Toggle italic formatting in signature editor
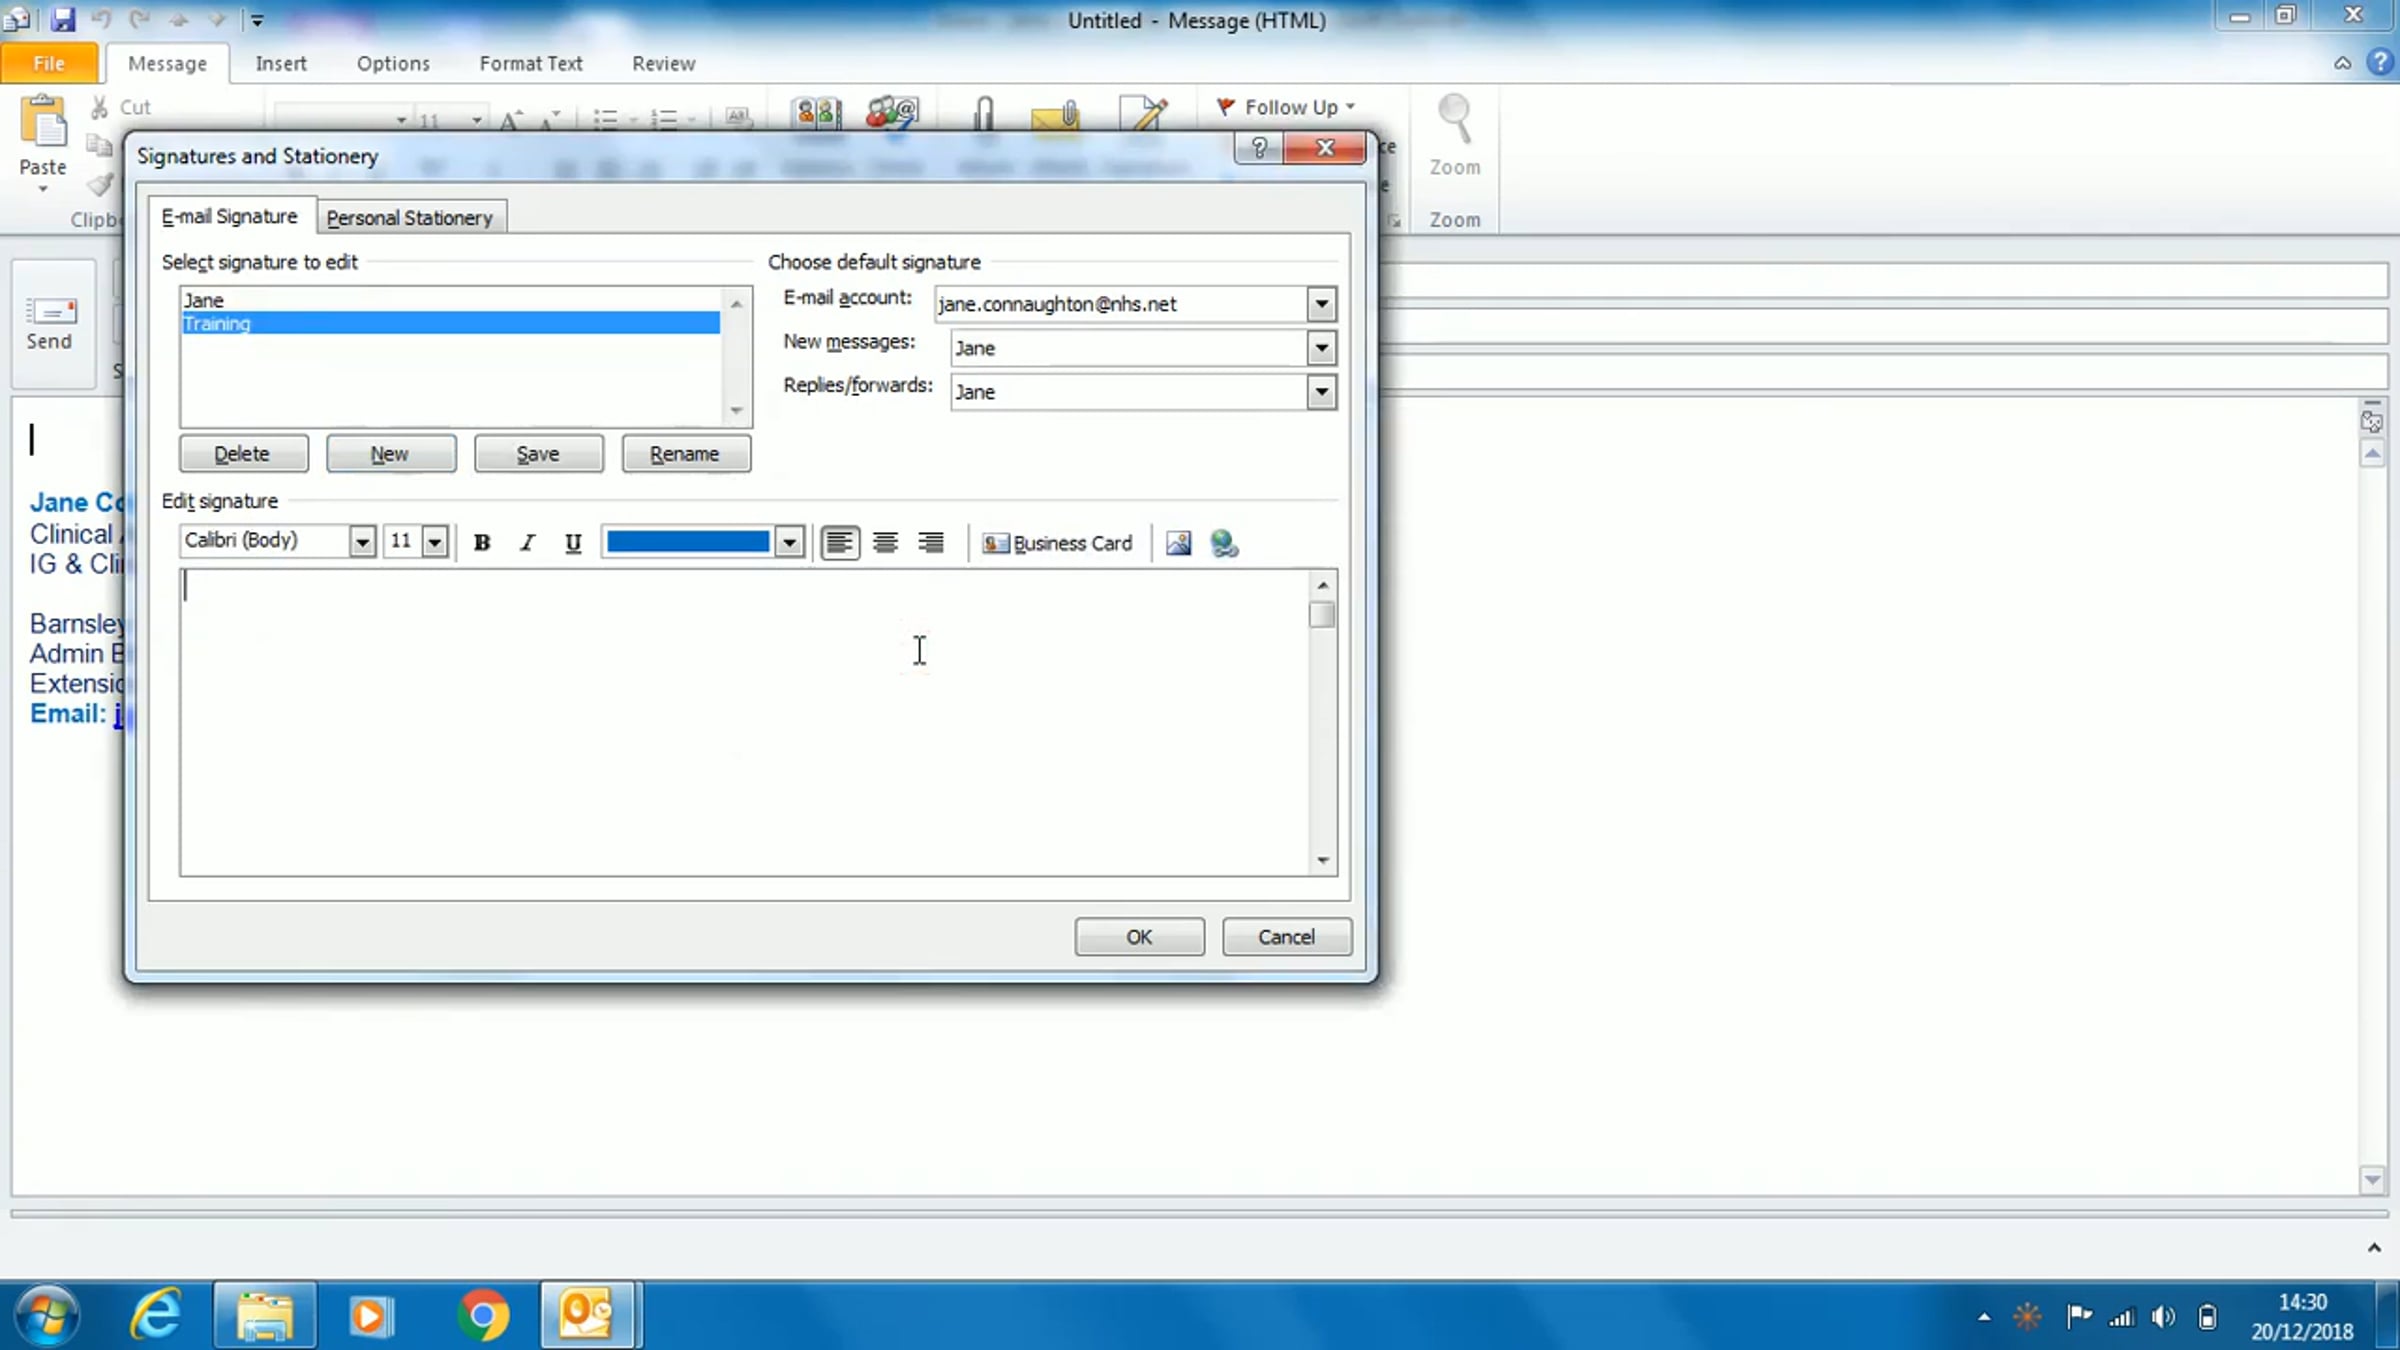 point(527,542)
